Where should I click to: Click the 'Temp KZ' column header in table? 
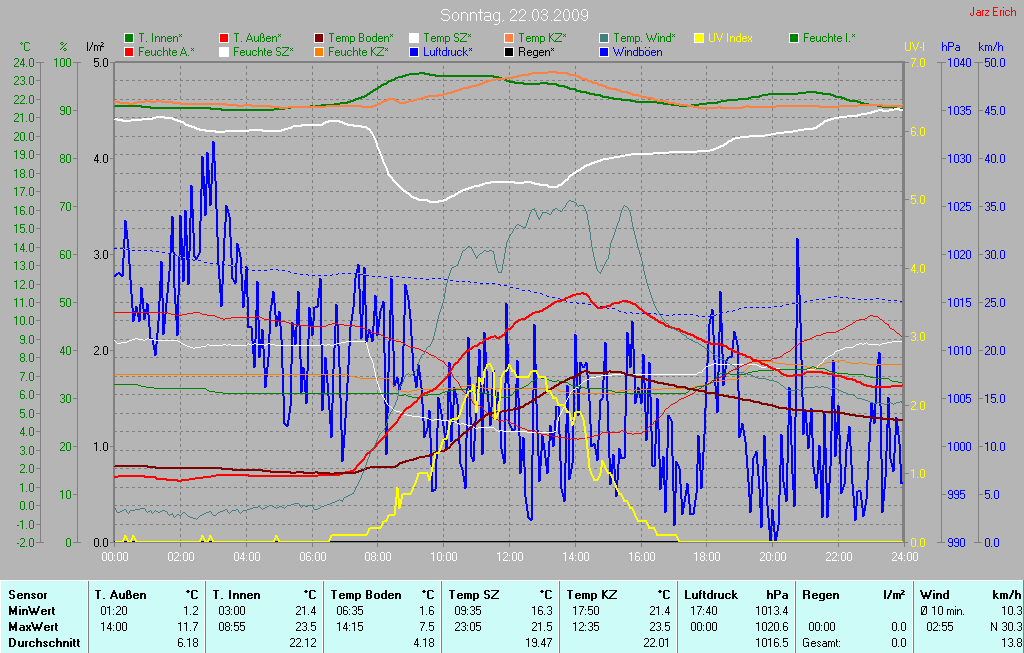[x=592, y=595]
